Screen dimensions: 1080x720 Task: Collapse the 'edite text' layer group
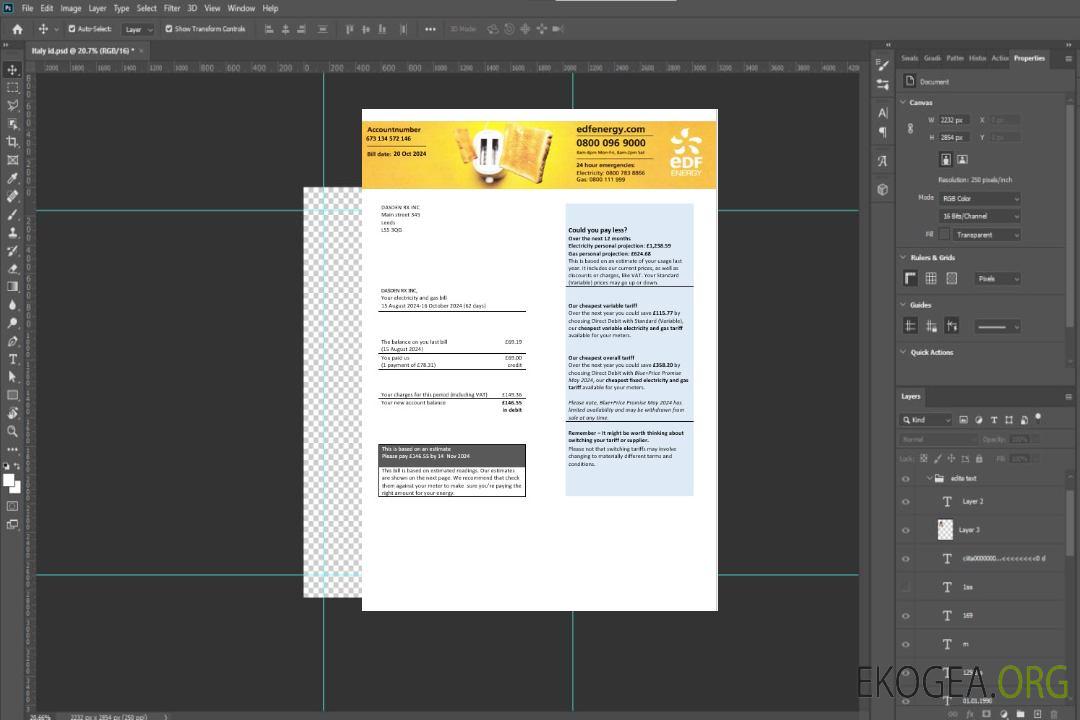pyautogui.click(x=928, y=478)
